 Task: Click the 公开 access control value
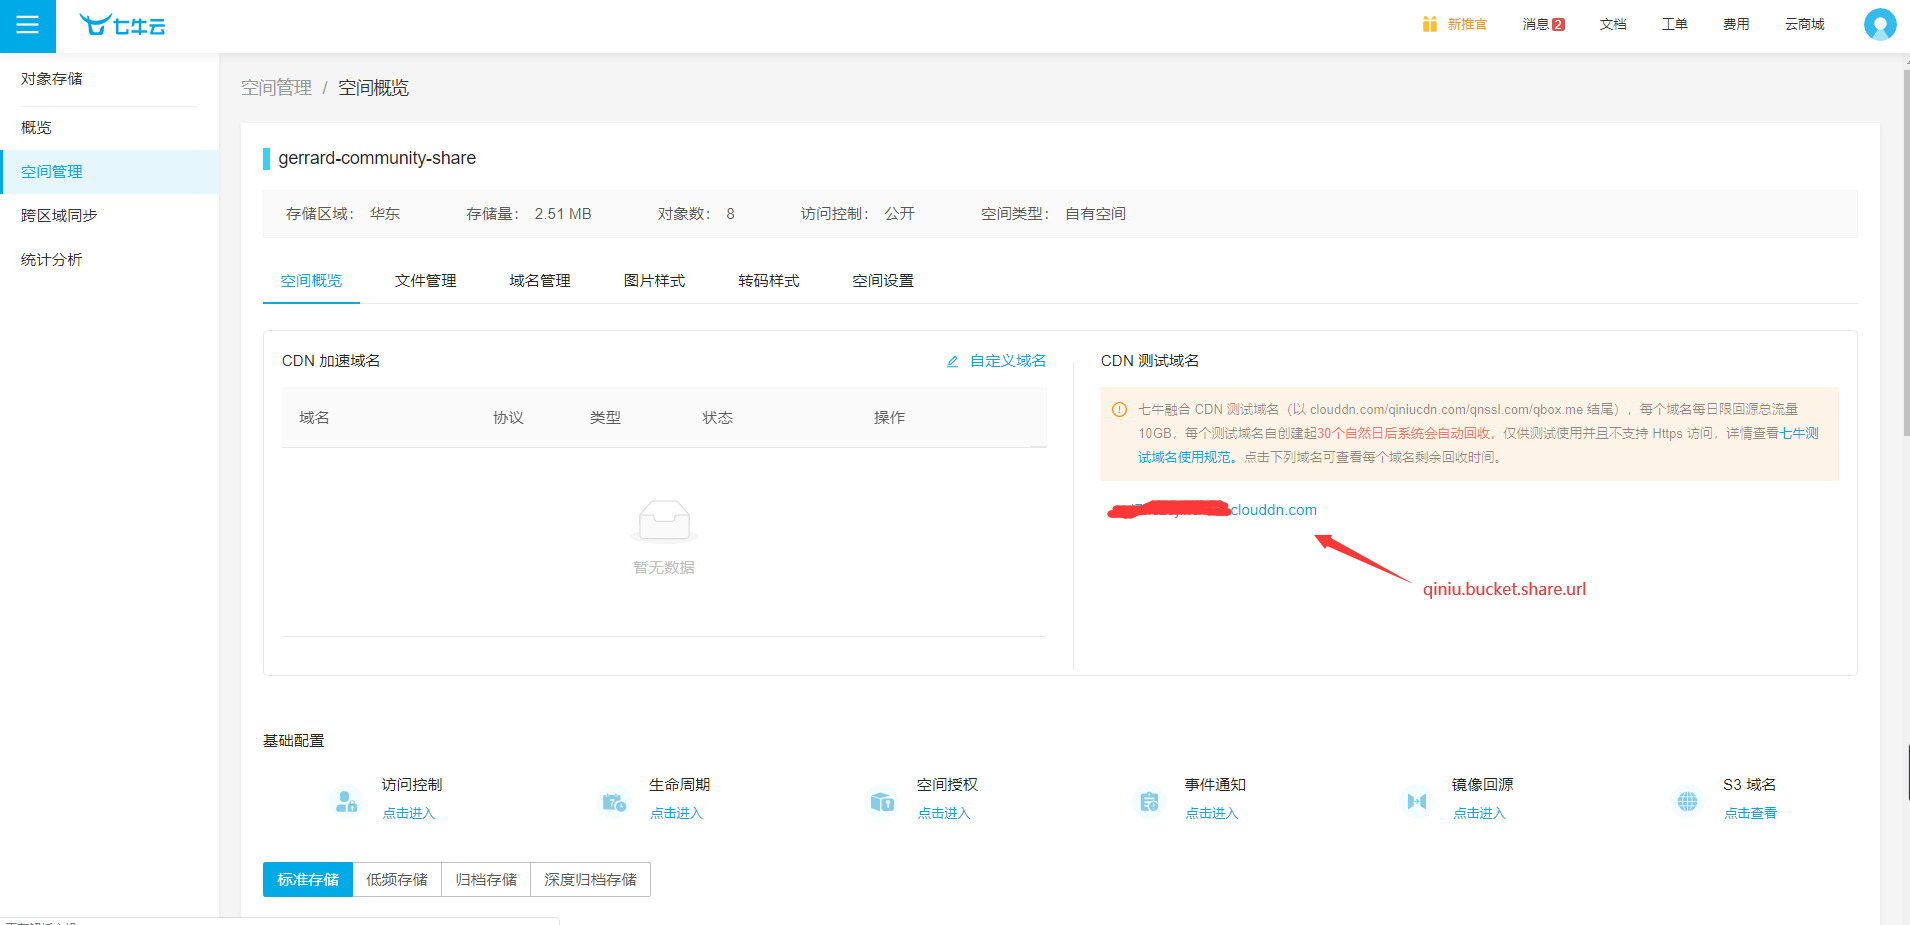[900, 214]
